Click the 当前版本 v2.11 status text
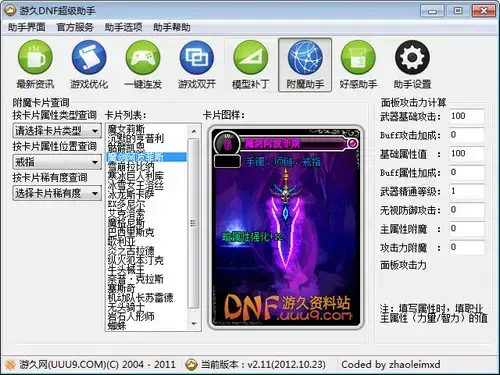This screenshot has height=375, width=500. (263, 365)
